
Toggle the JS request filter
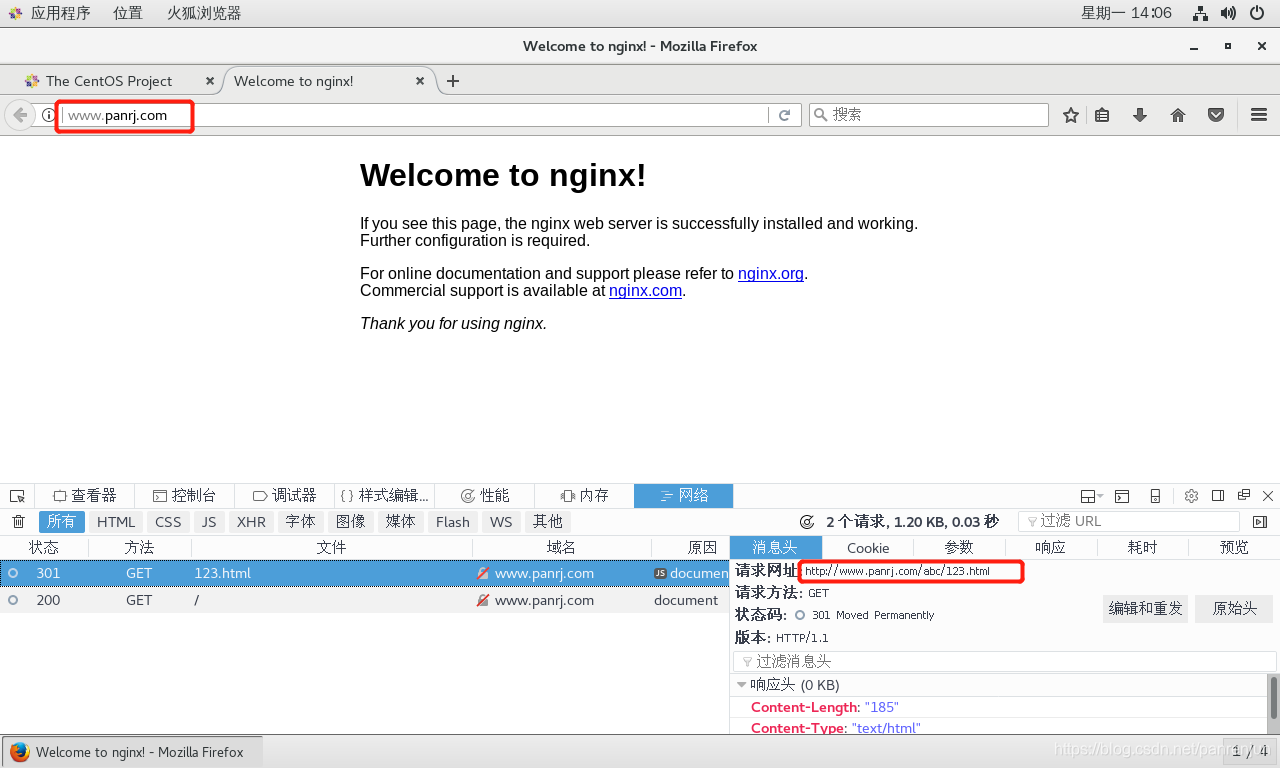209,522
